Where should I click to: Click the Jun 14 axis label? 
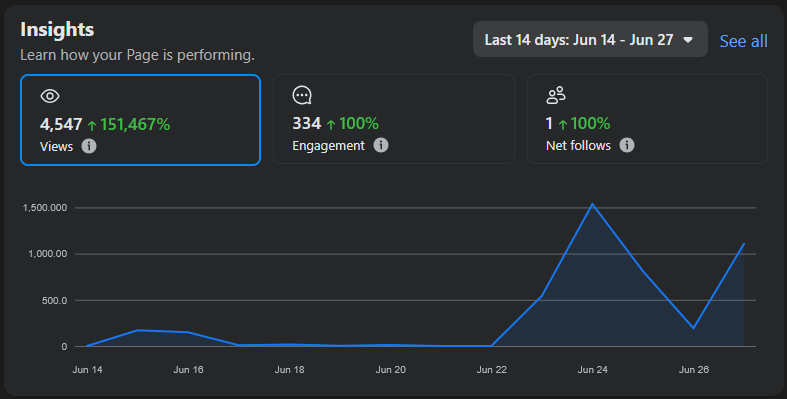[x=87, y=369]
